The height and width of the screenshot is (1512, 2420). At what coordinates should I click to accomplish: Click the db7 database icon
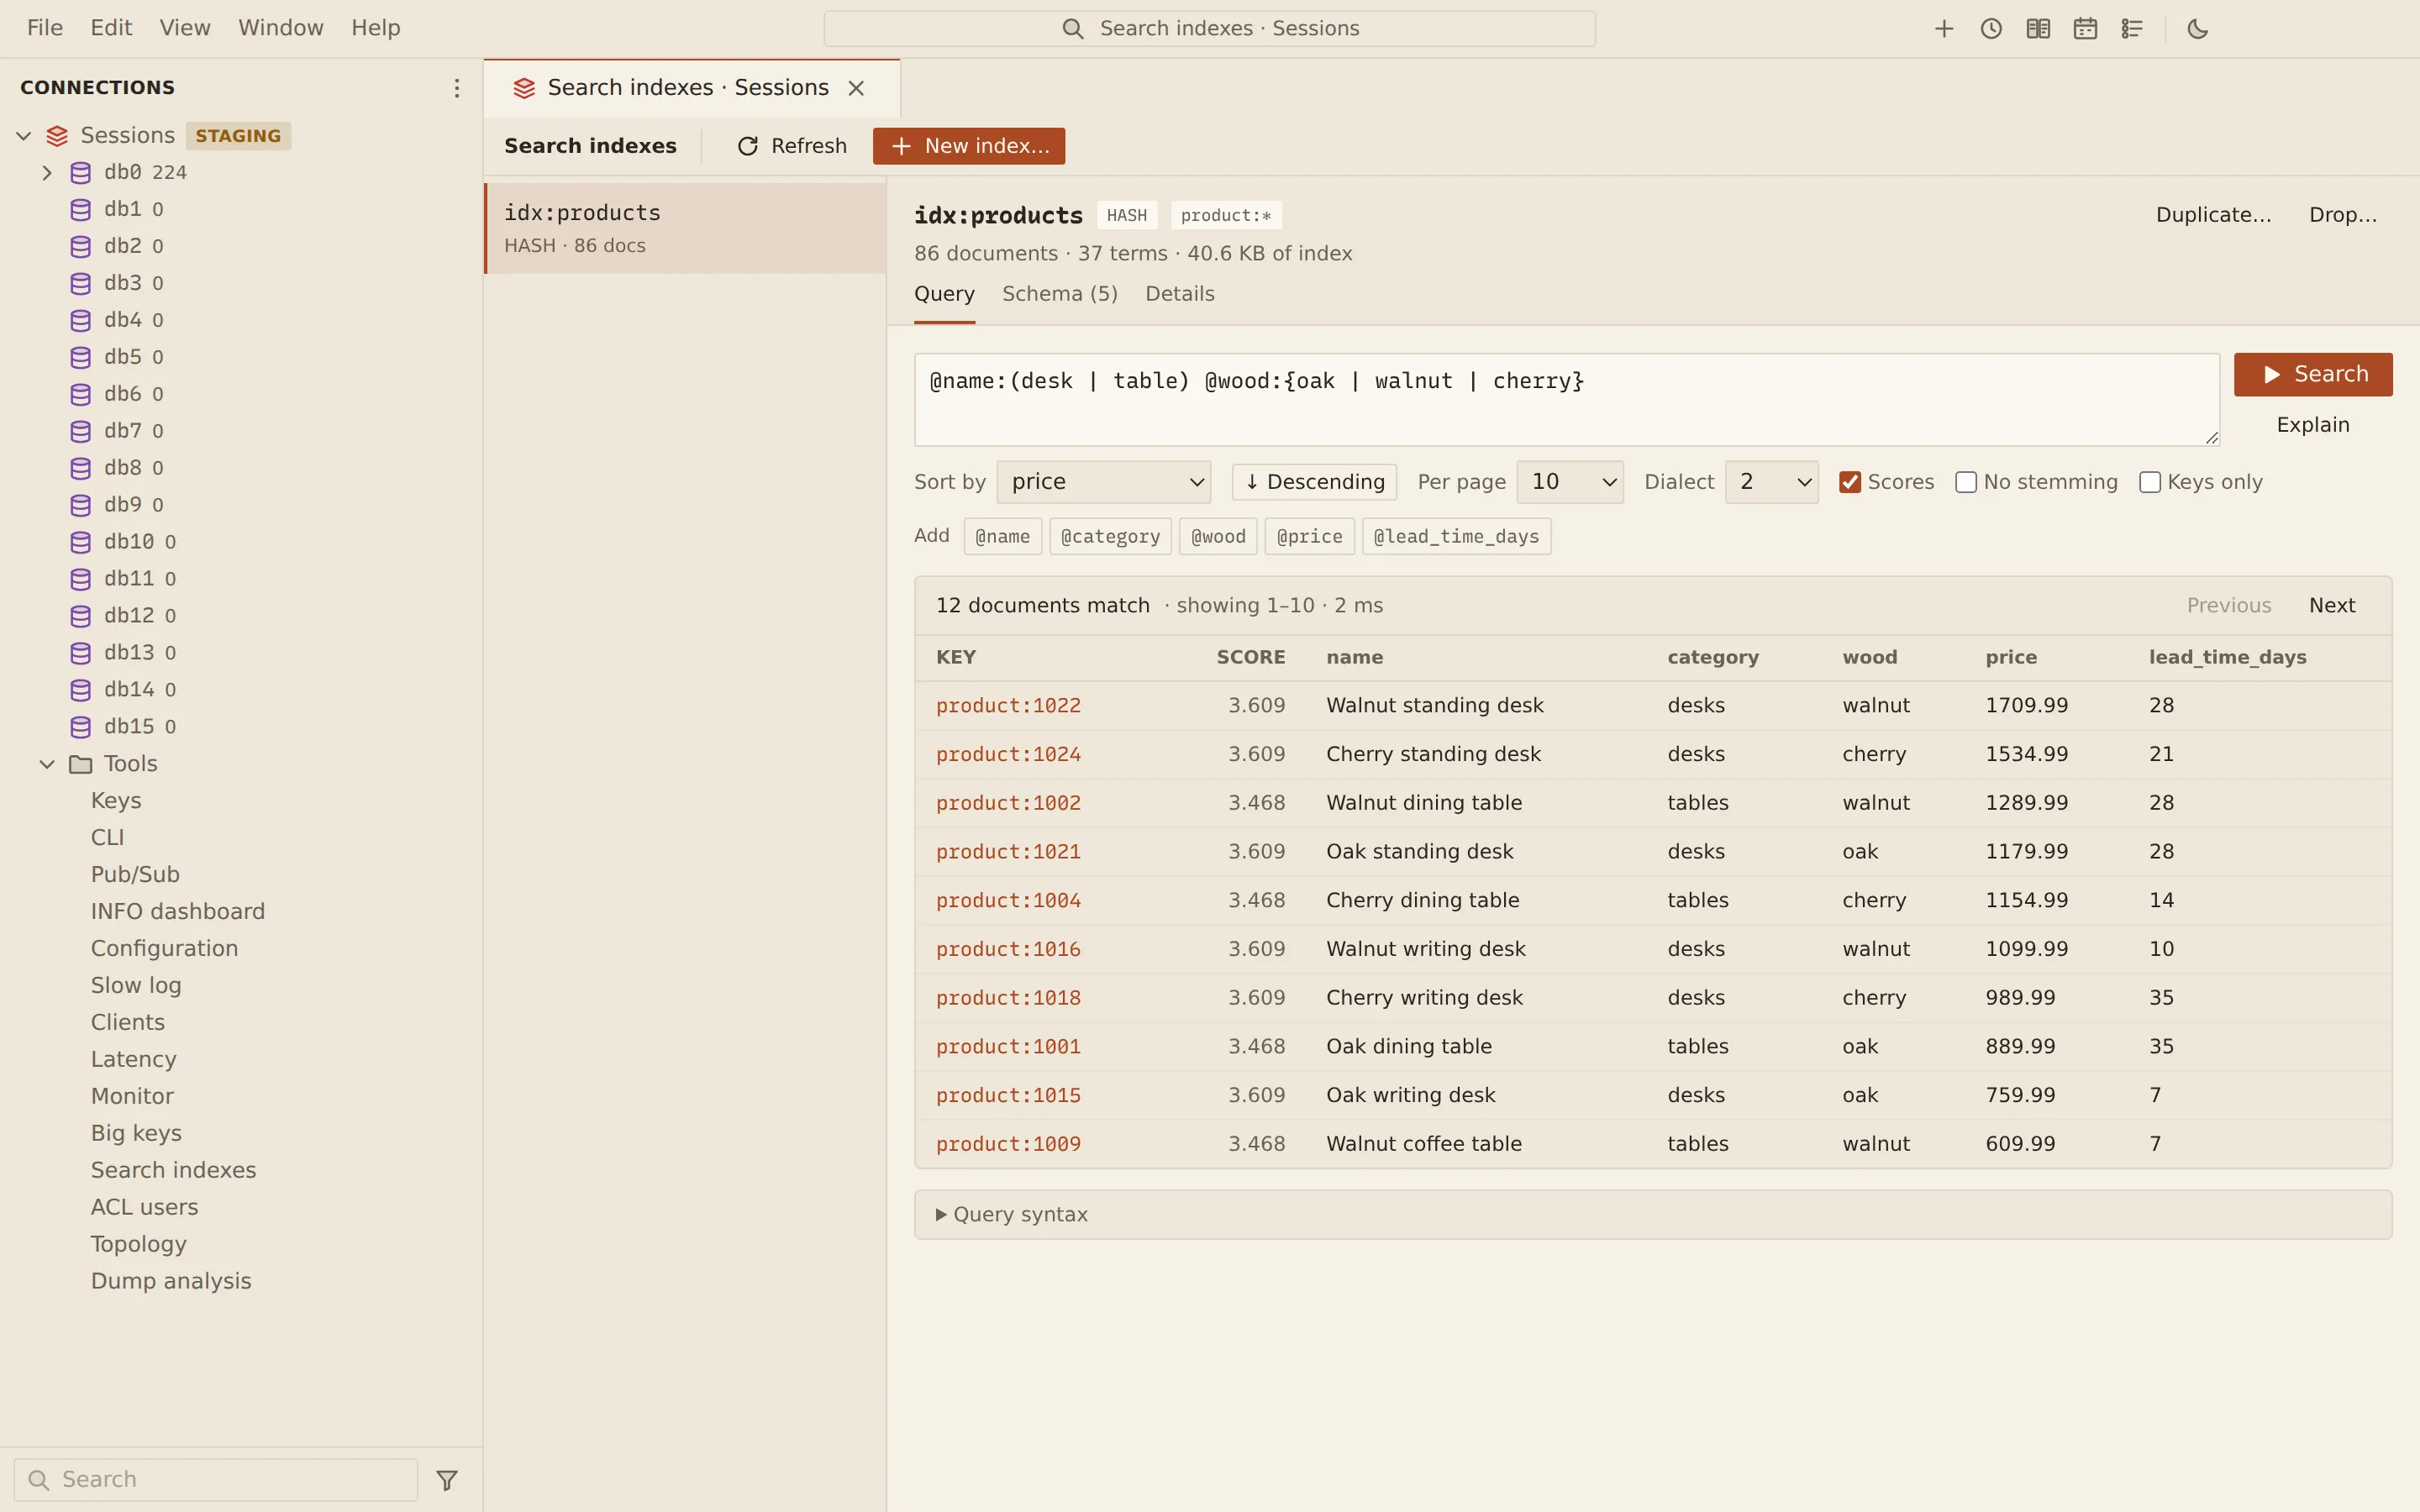coord(81,431)
